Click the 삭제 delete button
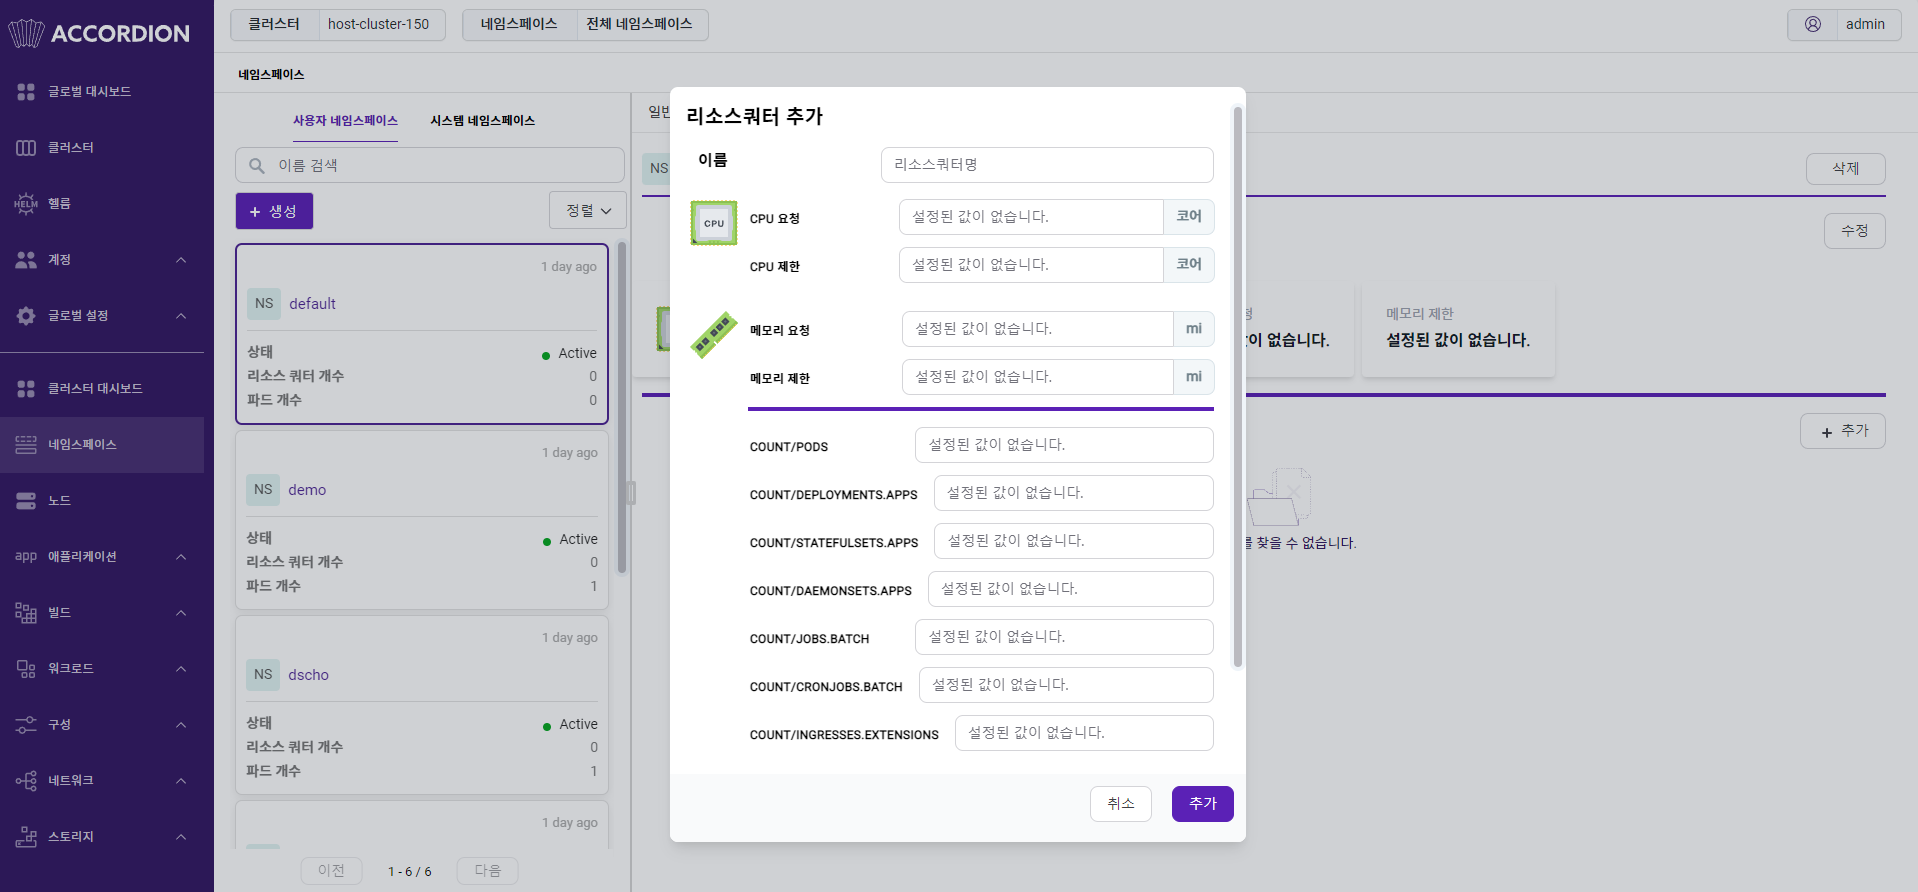1918x892 pixels. click(1845, 169)
